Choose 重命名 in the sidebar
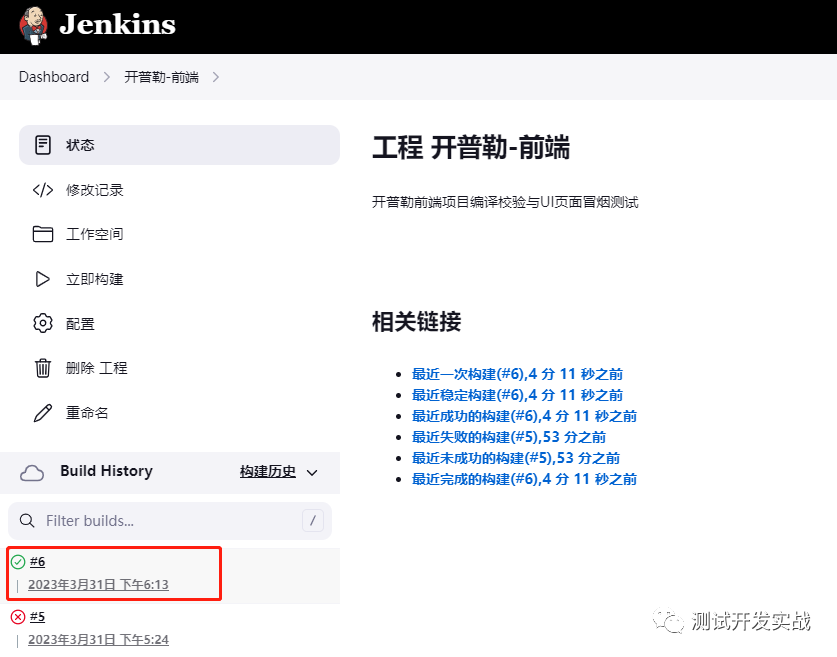 click(x=87, y=413)
